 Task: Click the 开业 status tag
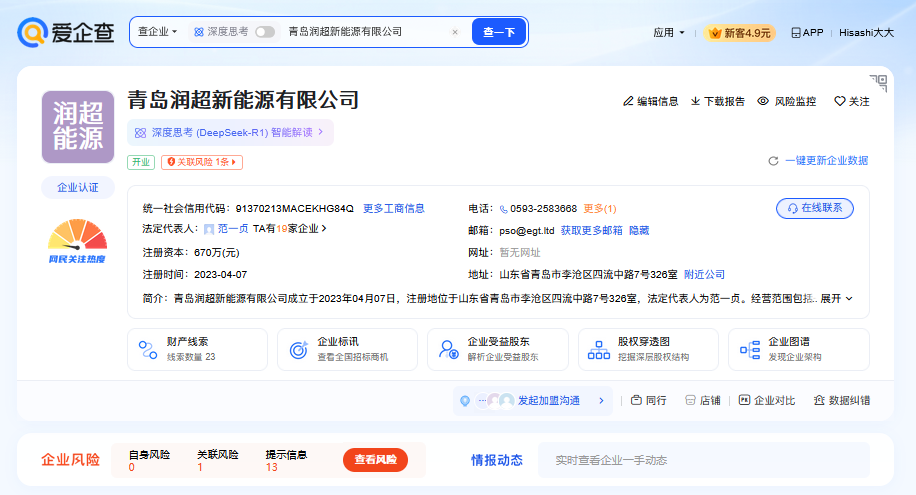(141, 162)
